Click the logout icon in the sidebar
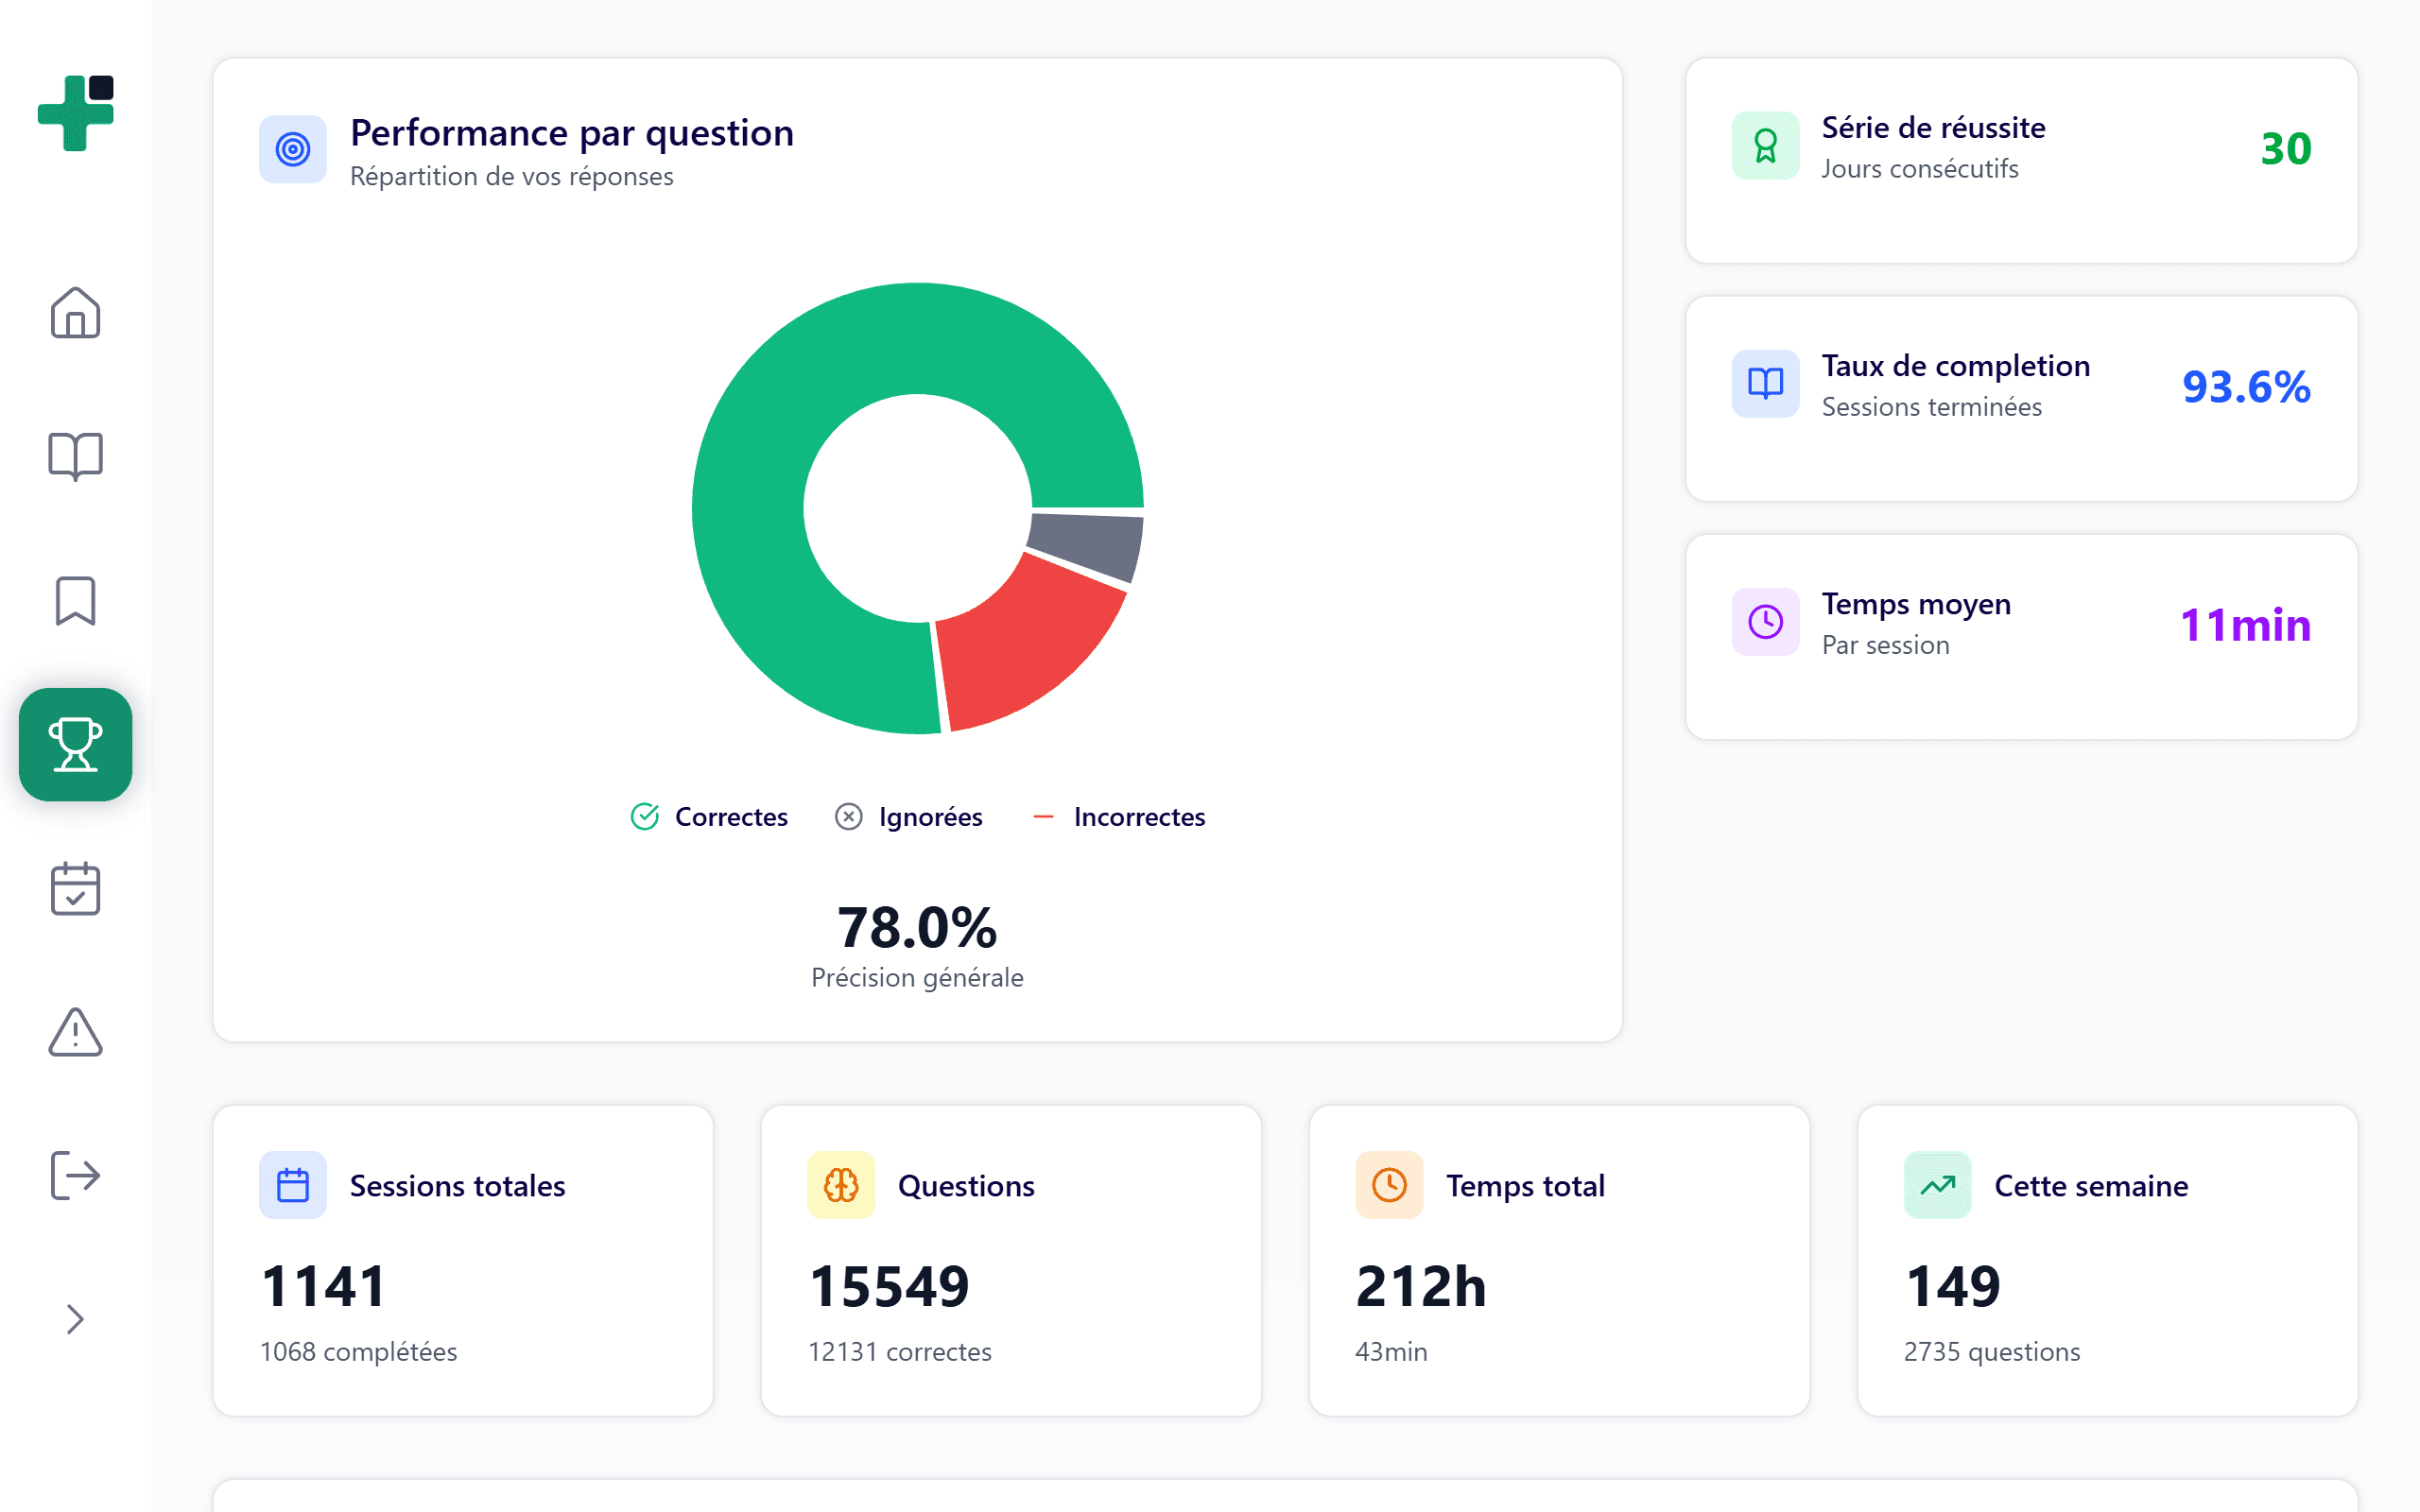This screenshot has width=2420, height=1512. [75, 1175]
